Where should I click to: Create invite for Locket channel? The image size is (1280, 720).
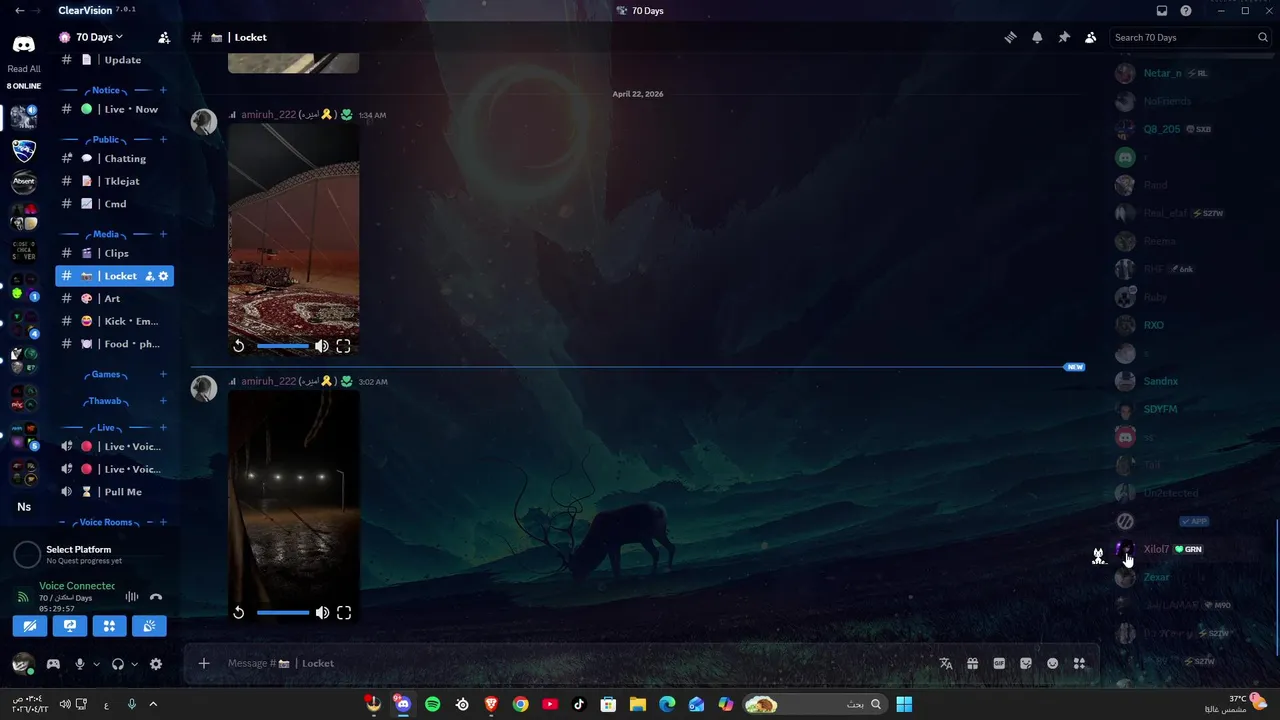[150, 276]
